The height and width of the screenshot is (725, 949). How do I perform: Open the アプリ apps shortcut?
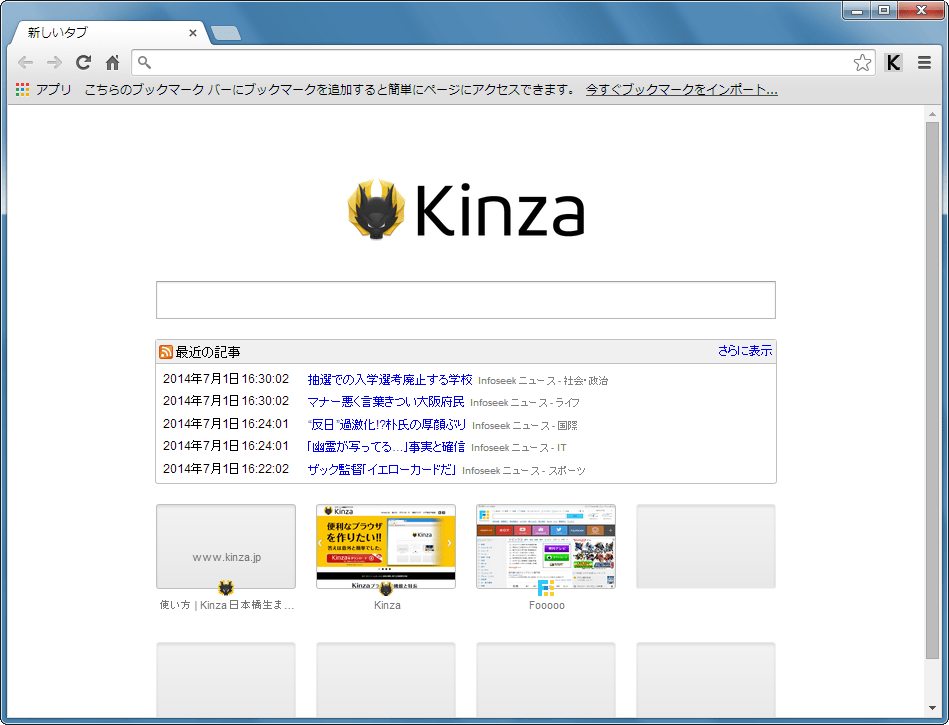[x=44, y=90]
